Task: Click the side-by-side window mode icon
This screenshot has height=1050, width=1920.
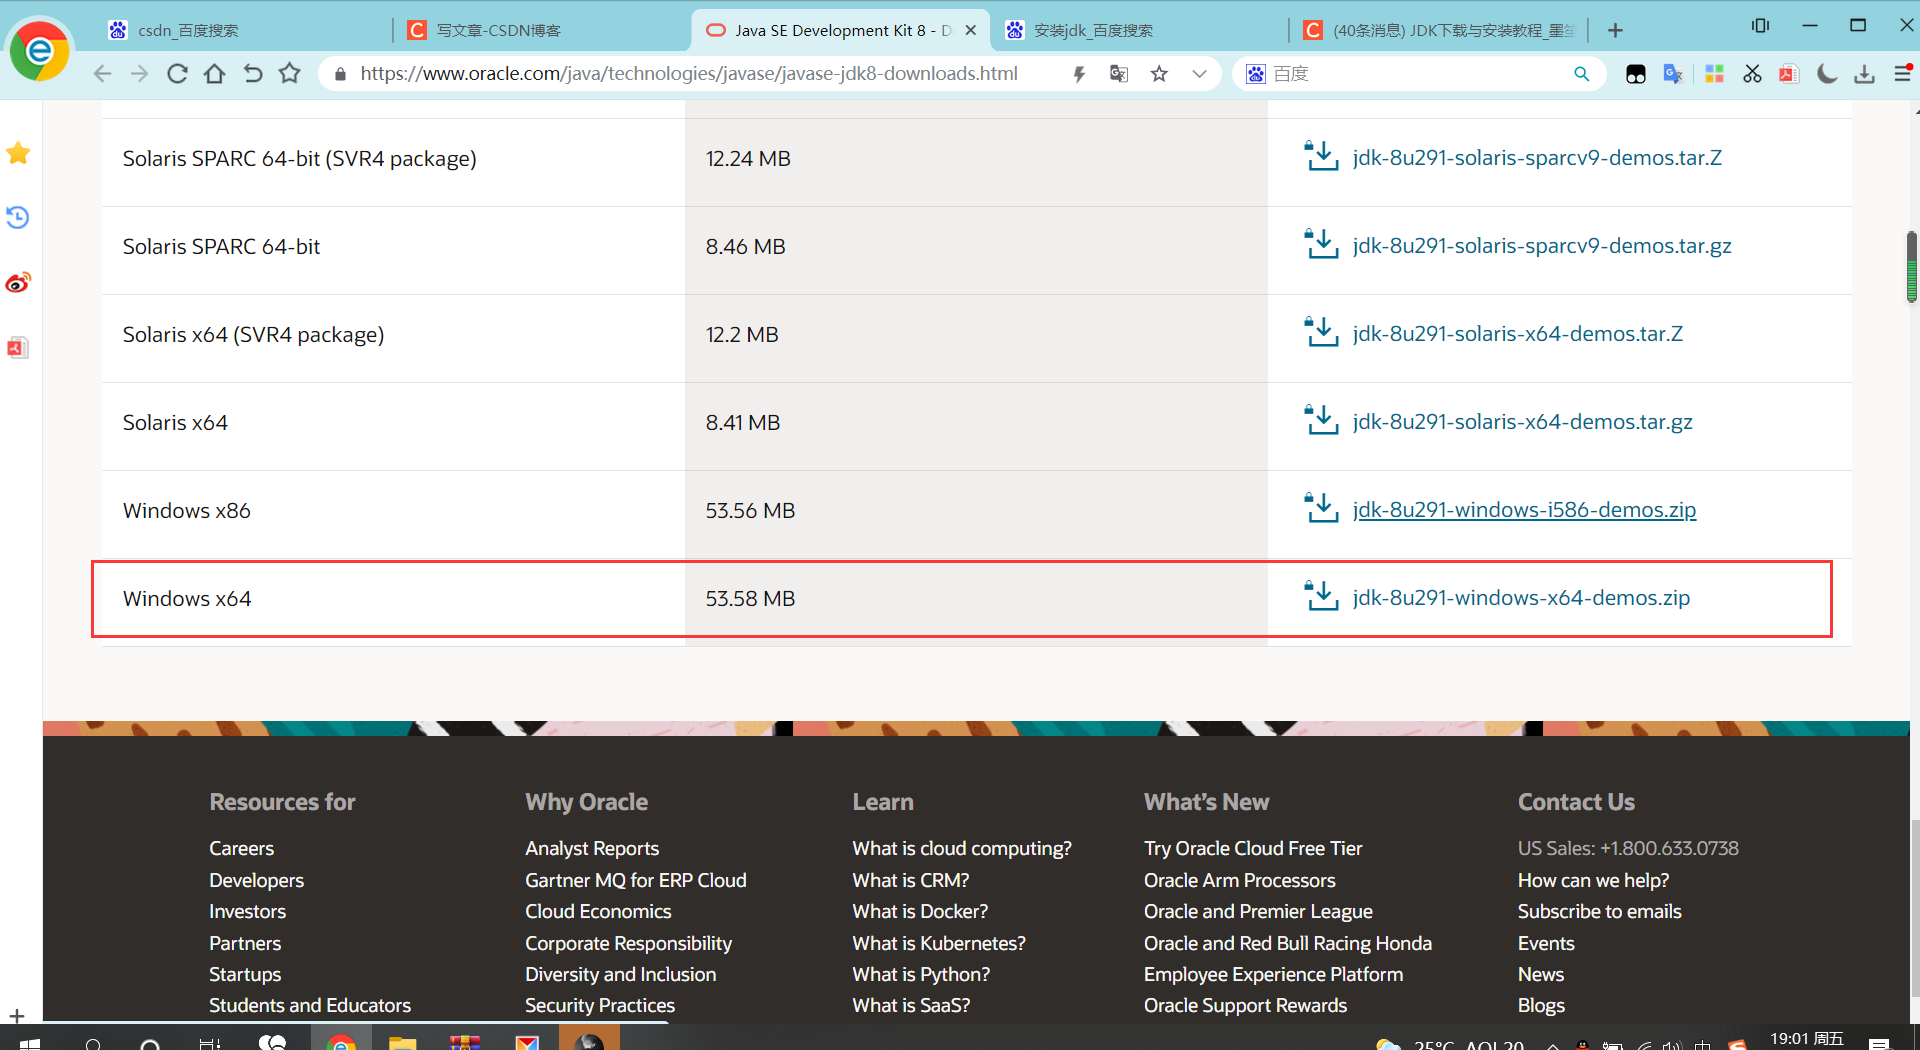Action: [1760, 26]
